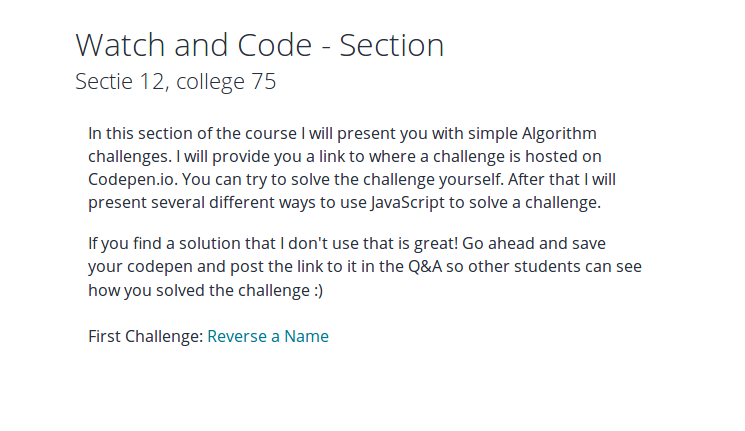Image resolution: width=745 pixels, height=431 pixels.
Task: Click the Watch and Code - Section heading
Action: [x=259, y=46]
